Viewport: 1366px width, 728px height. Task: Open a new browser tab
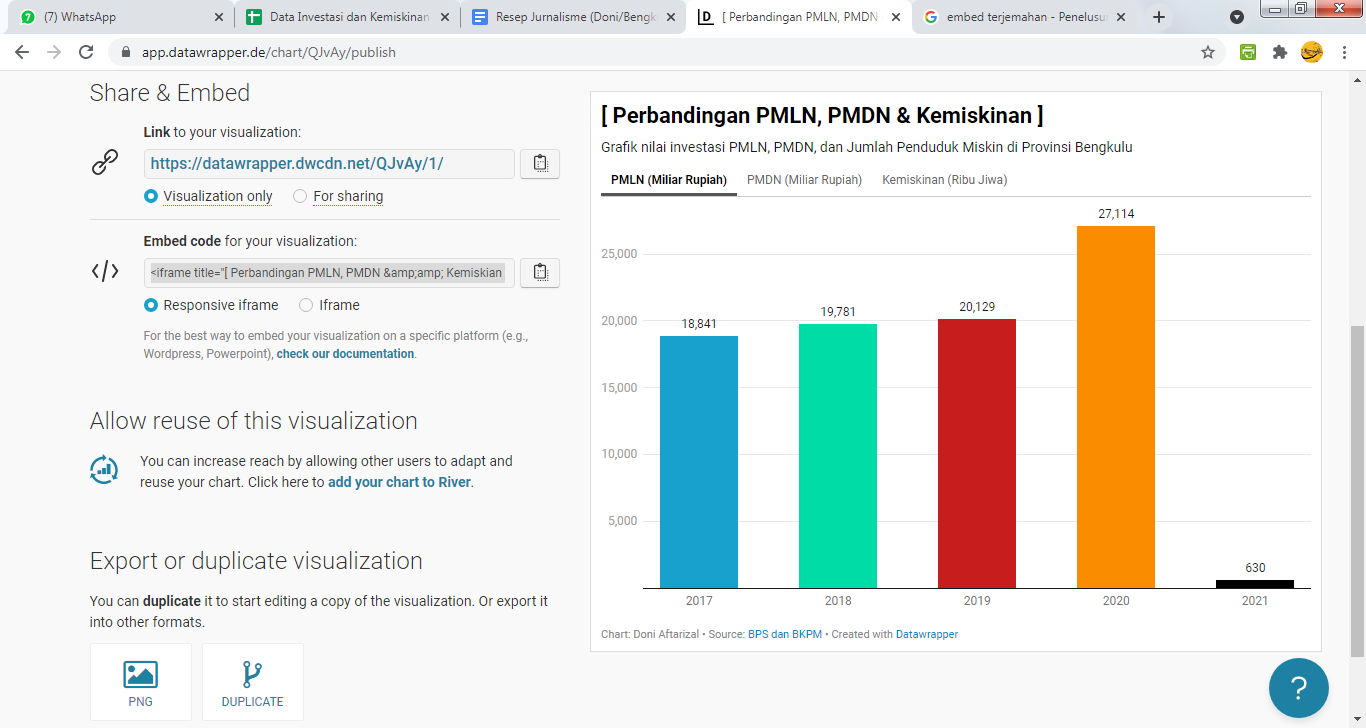tap(1159, 17)
